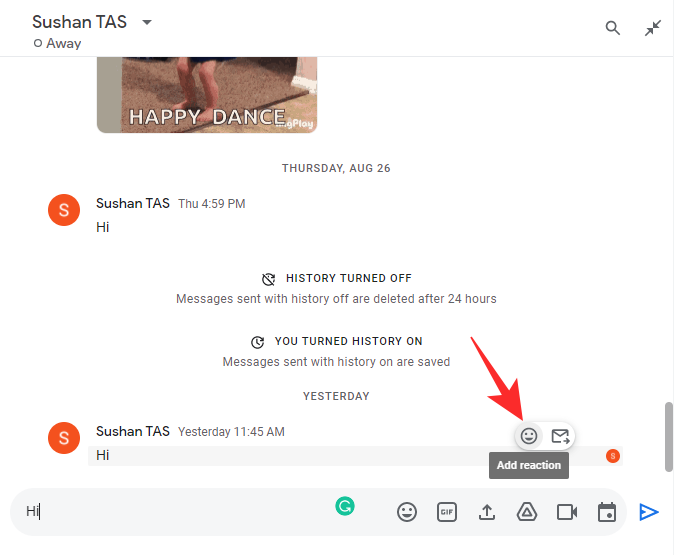Viewport: 677px width, 555px height.
Task: Click the history off clock icon
Action: click(269, 279)
